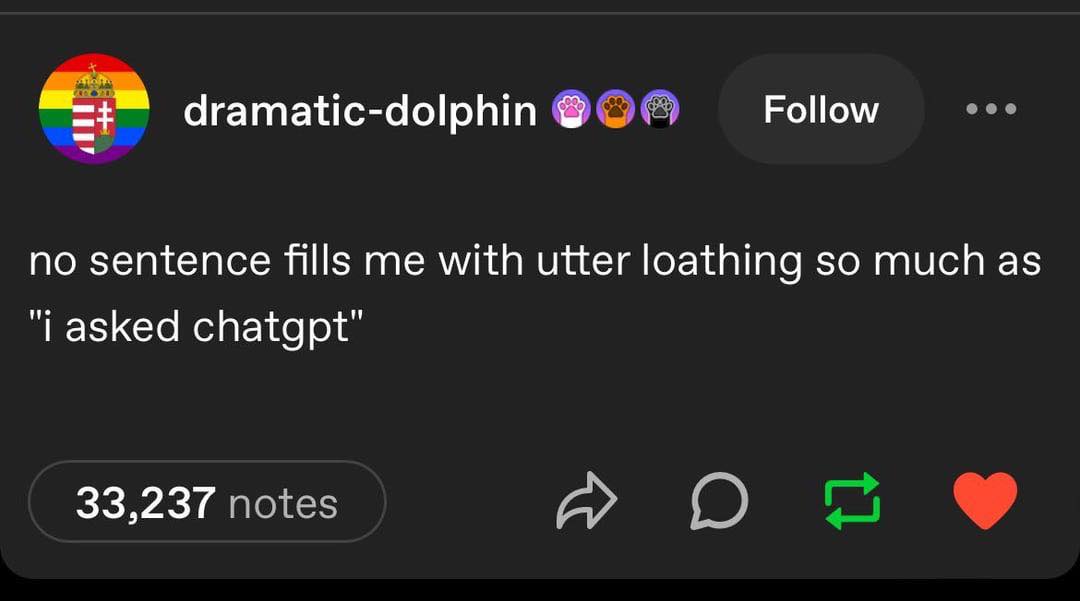This screenshot has height=601, width=1080.
Task: Open the reply speech bubble
Action: 718,501
